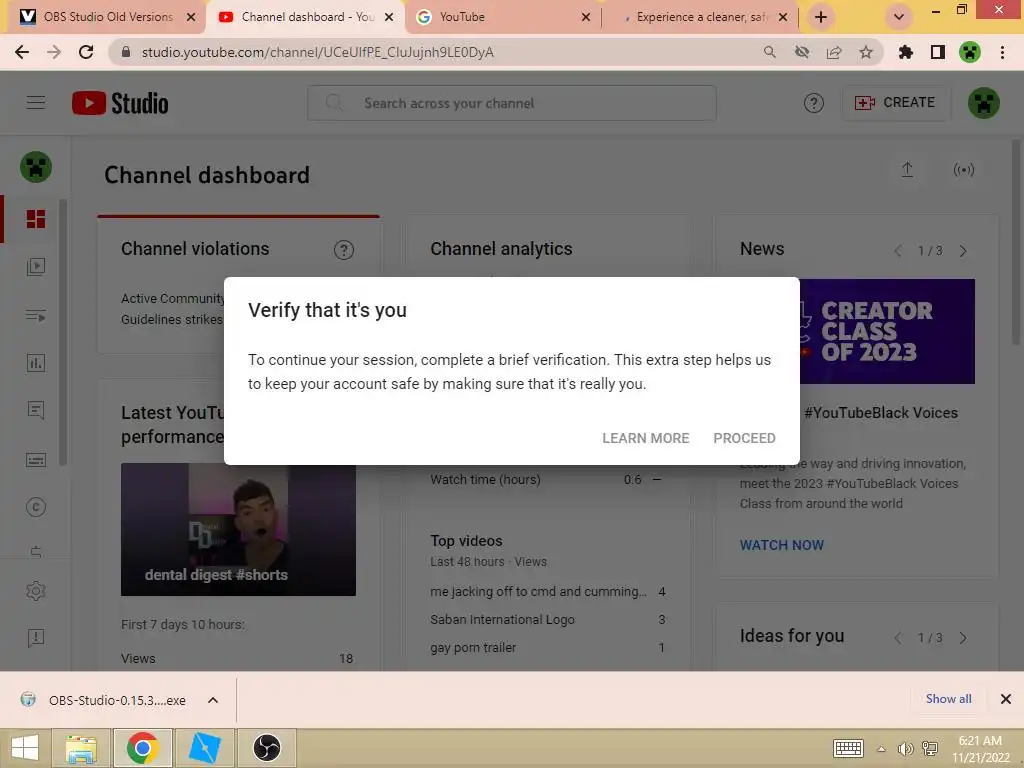The height and width of the screenshot is (768, 1024).
Task: Open the Comments icon in sidebar
Action: [x=36, y=410]
